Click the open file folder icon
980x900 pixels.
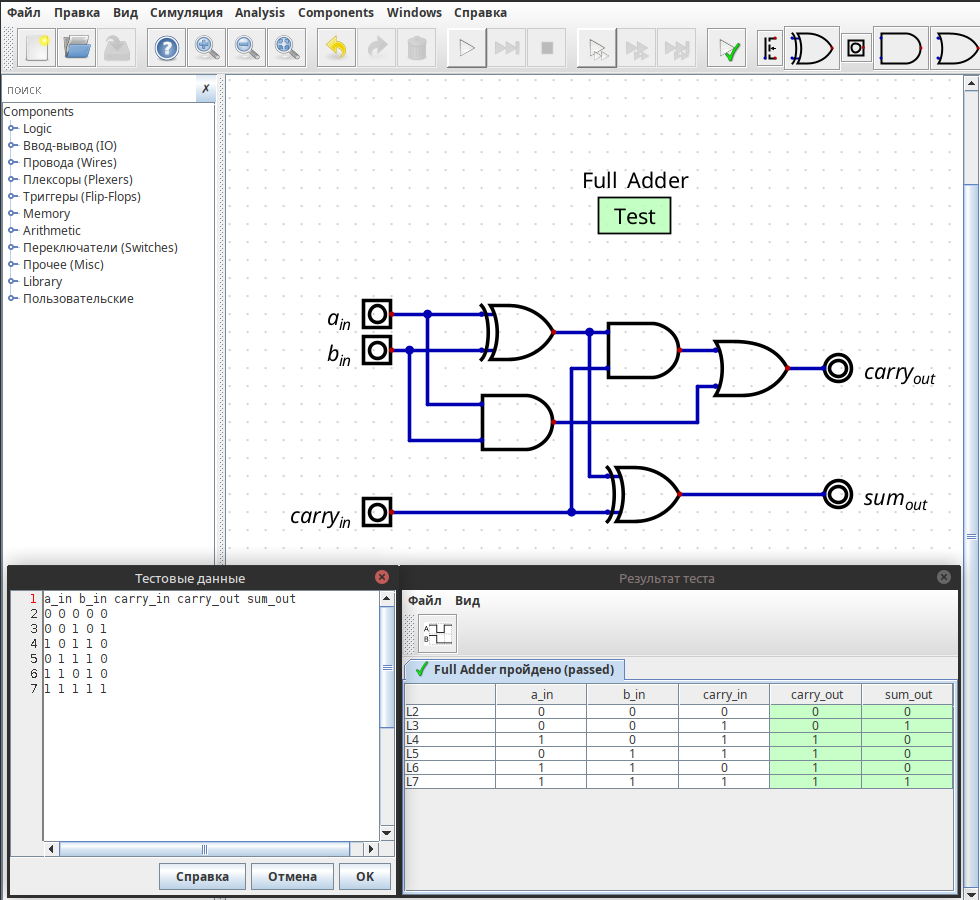click(x=77, y=48)
